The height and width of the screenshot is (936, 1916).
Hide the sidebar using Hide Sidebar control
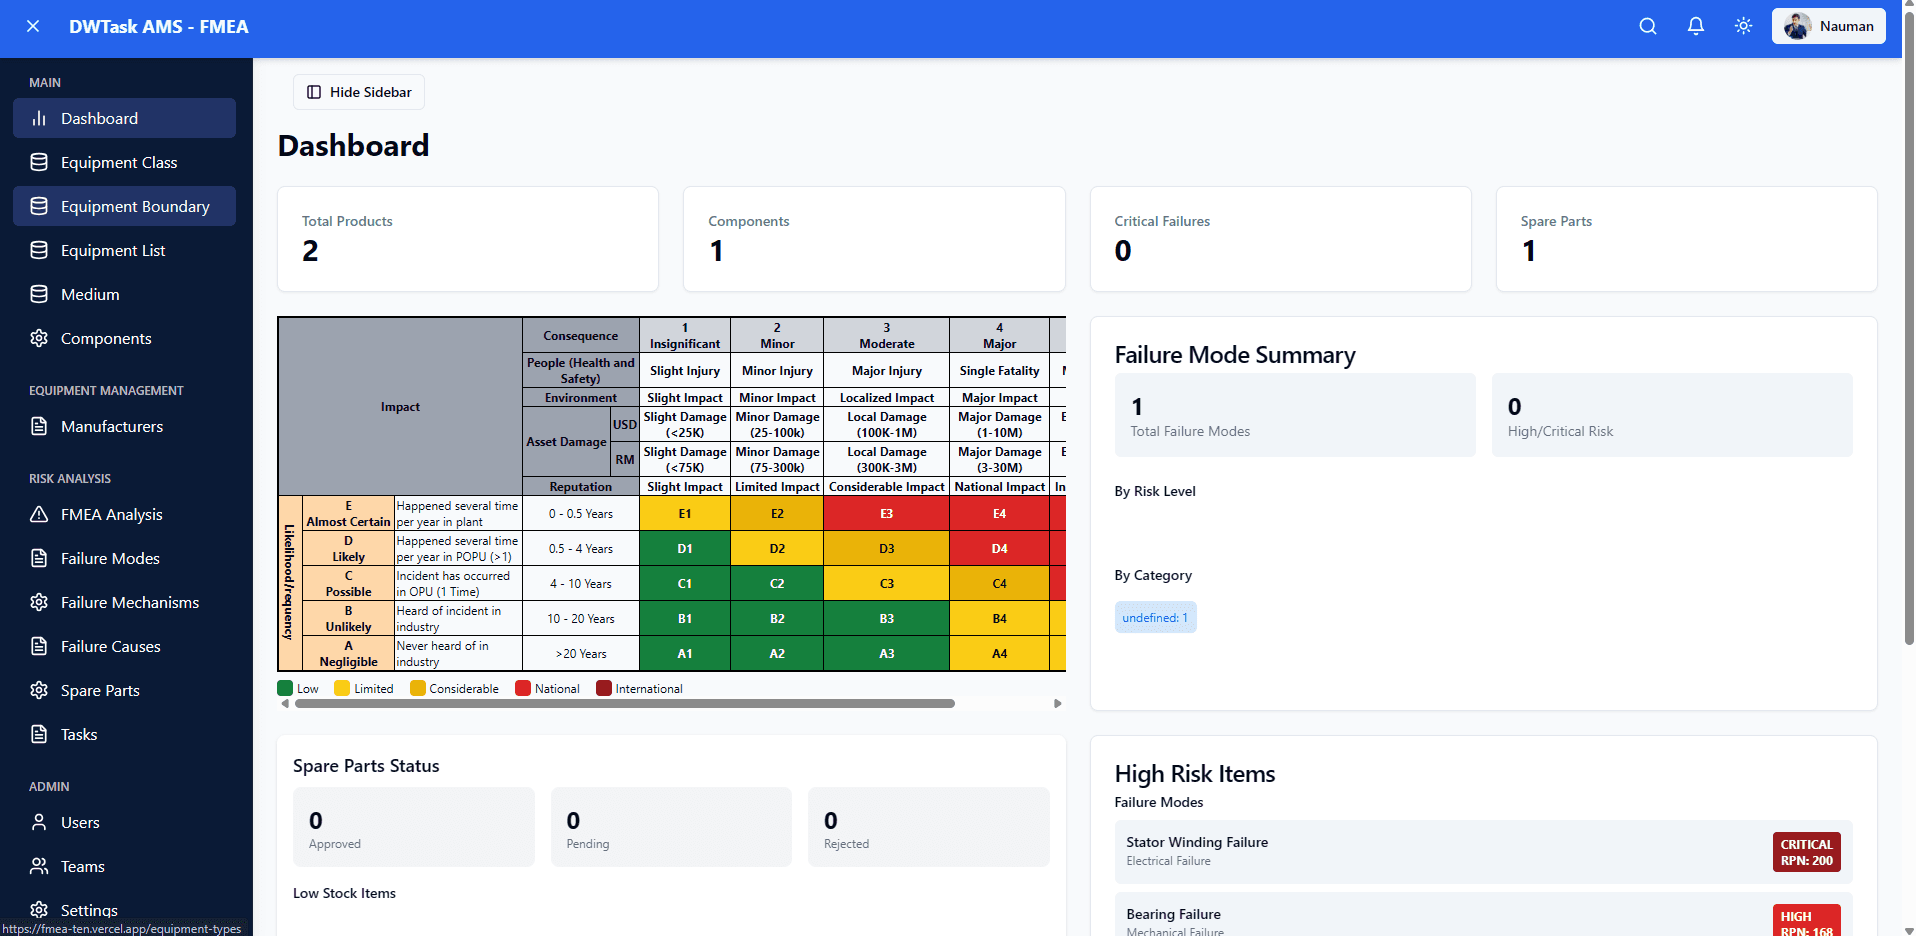click(358, 92)
